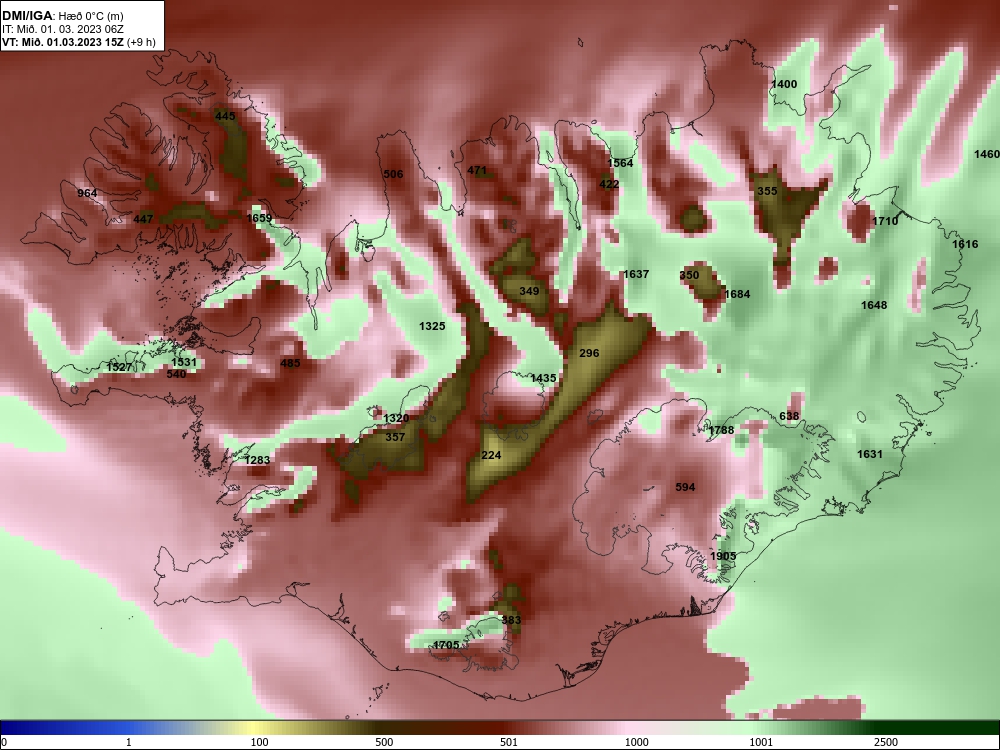Click the 1564 value label

pos(621,163)
